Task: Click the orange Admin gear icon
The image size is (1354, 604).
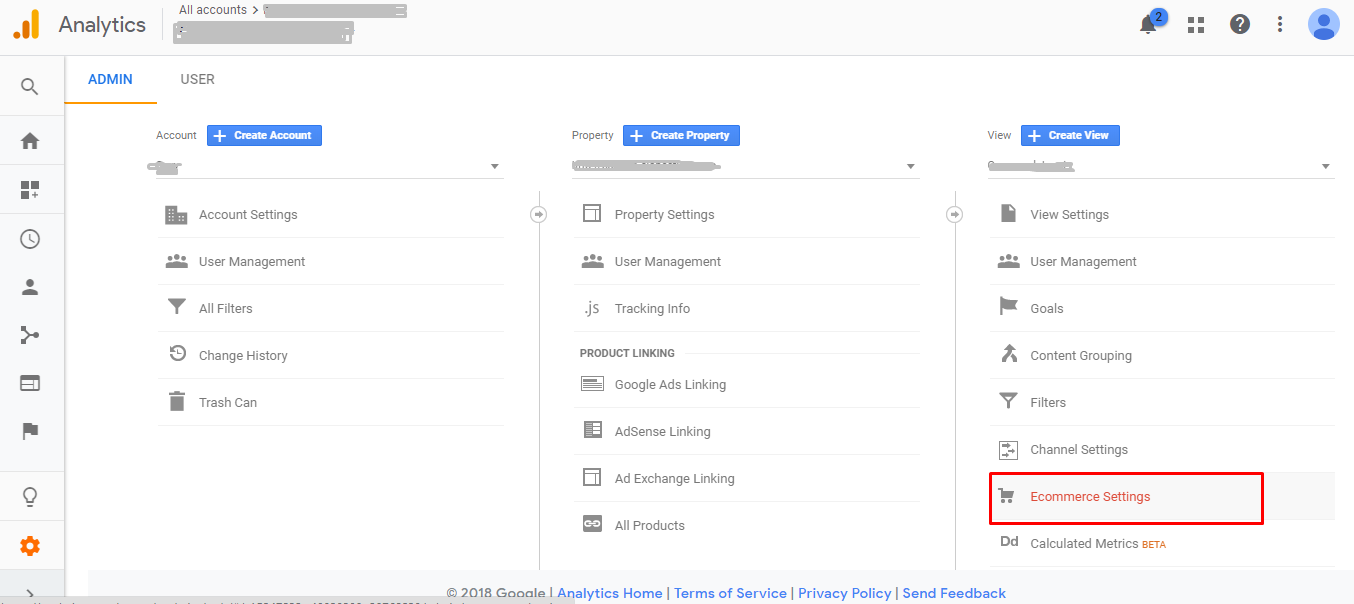Action: [x=30, y=546]
